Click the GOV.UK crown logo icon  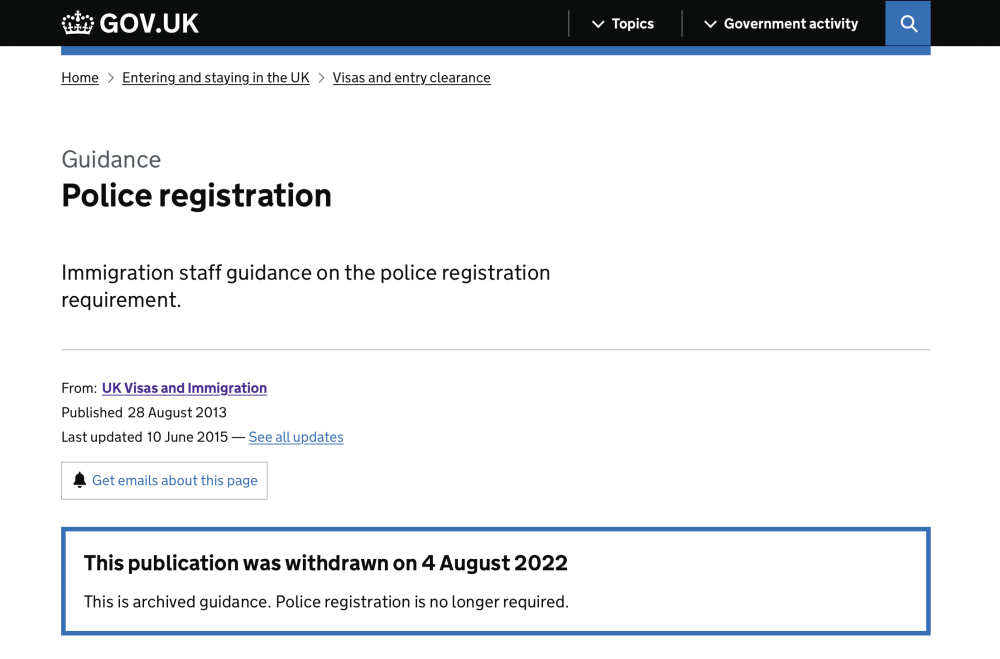(77, 22)
